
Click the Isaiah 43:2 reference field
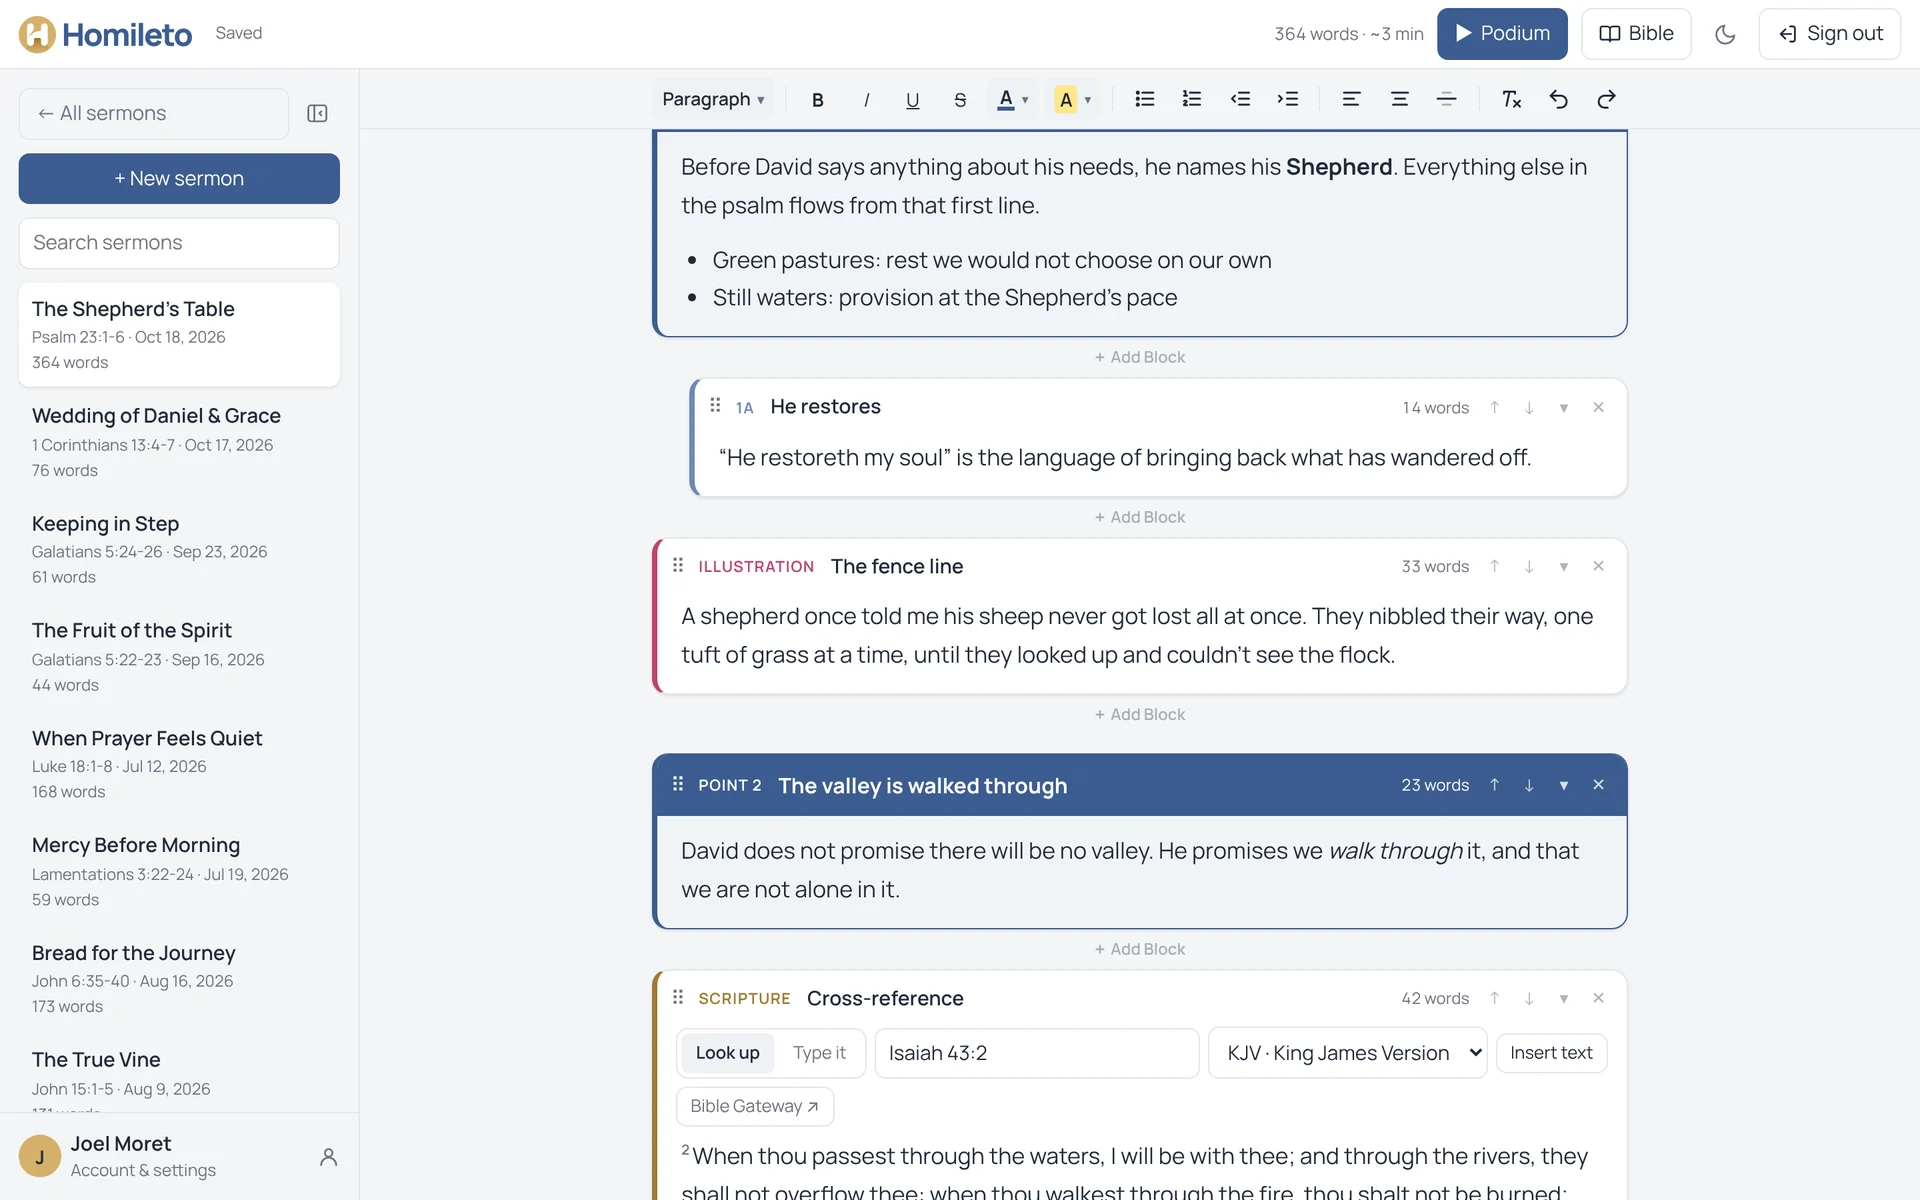[1037, 1053]
